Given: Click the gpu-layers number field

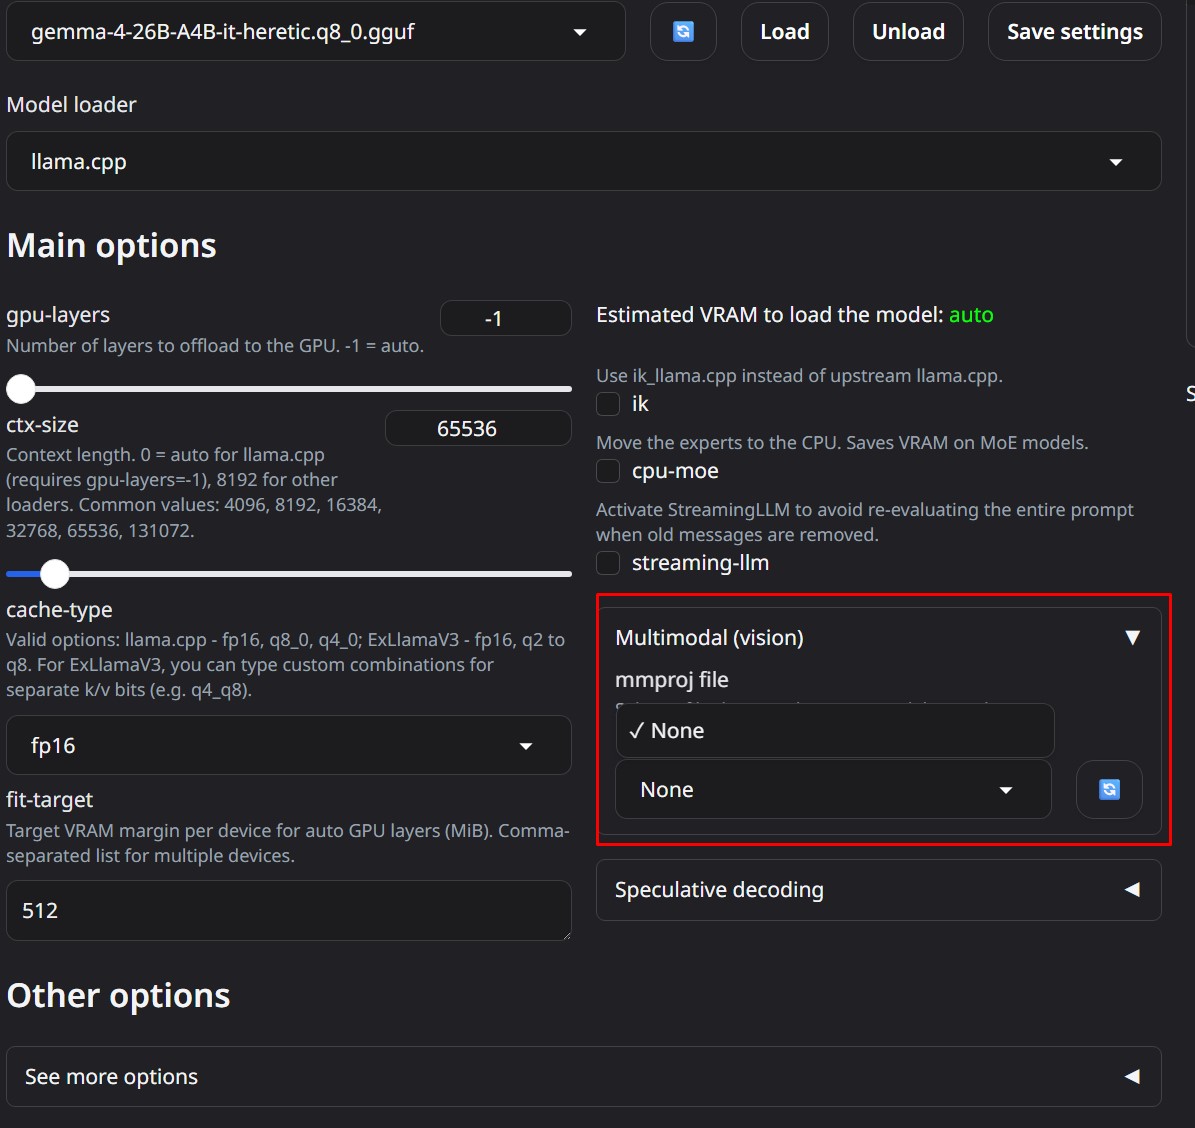Looking at the screenshot, I should [x=505, y=318].
